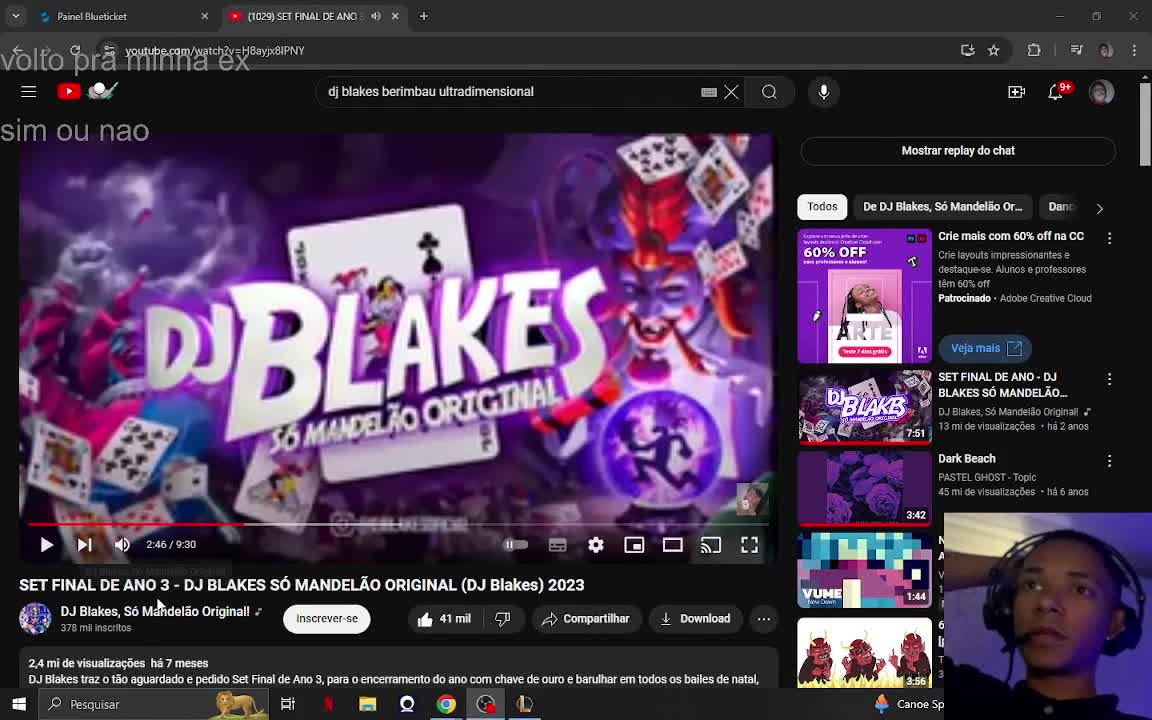Bookmark this page with the star
Screen dimensions: 1152x720
click(994, 51)
